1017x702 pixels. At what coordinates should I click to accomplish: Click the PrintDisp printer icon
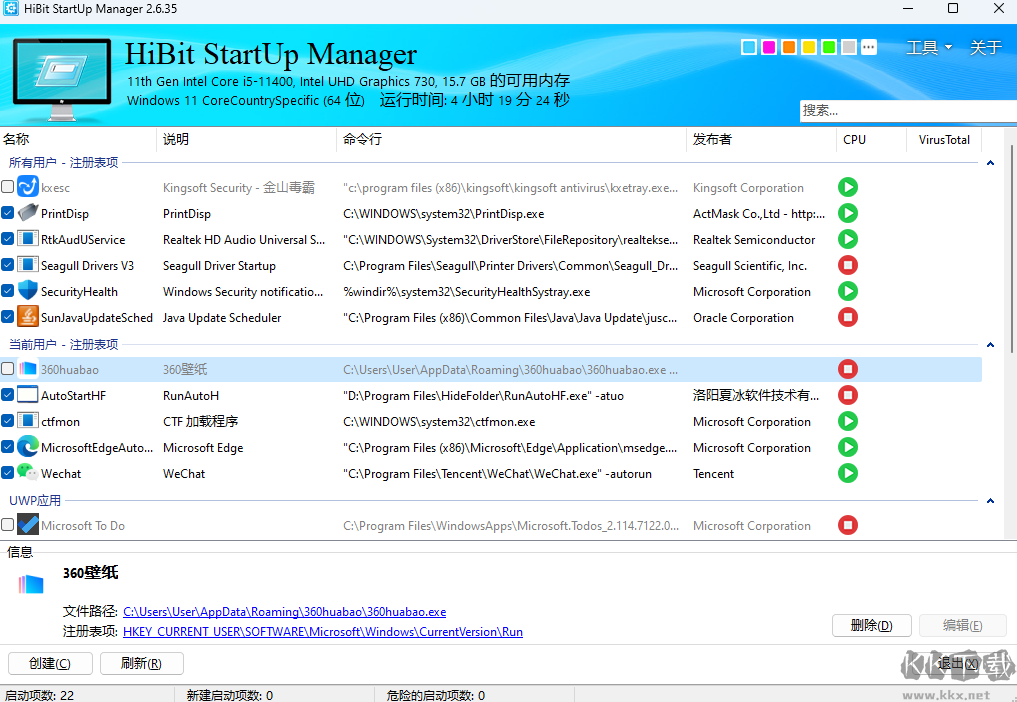[x=28, y=213]
